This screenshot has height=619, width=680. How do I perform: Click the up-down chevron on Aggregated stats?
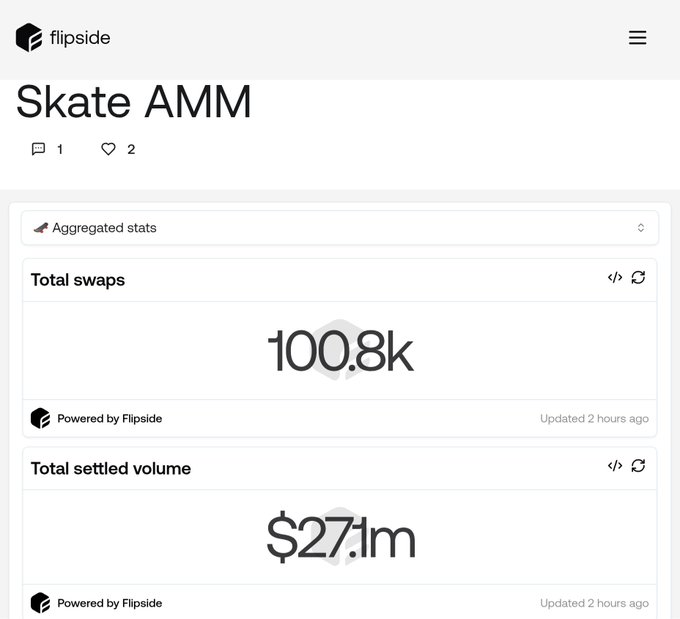point(641,228)
